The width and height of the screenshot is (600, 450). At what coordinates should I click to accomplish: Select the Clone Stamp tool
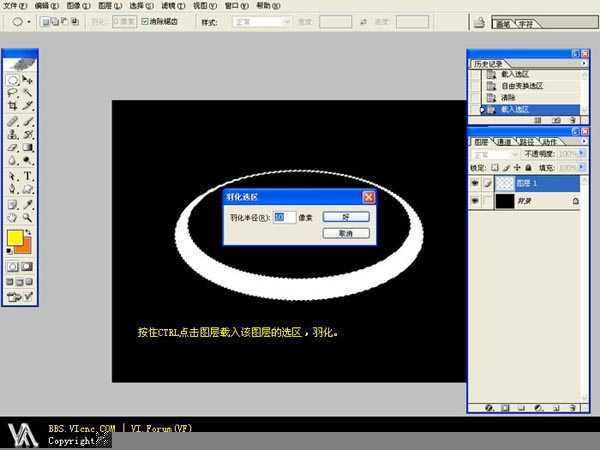(x=13, y=134)
